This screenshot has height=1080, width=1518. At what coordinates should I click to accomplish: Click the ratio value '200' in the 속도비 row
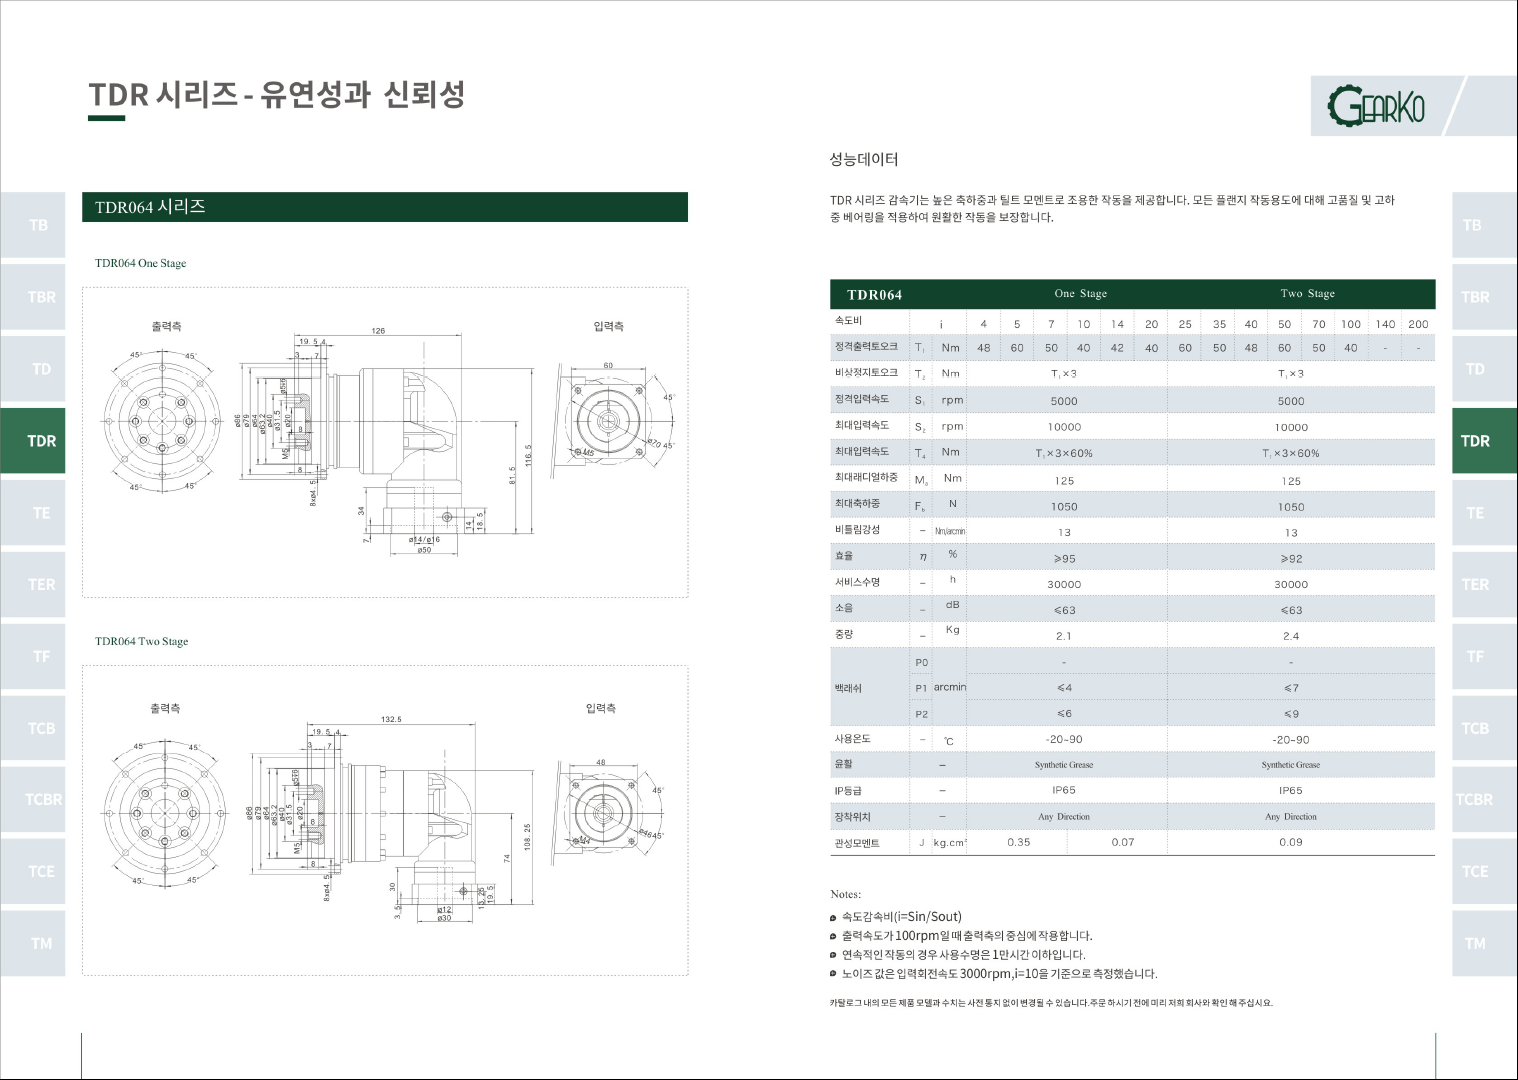[1418, 324]
